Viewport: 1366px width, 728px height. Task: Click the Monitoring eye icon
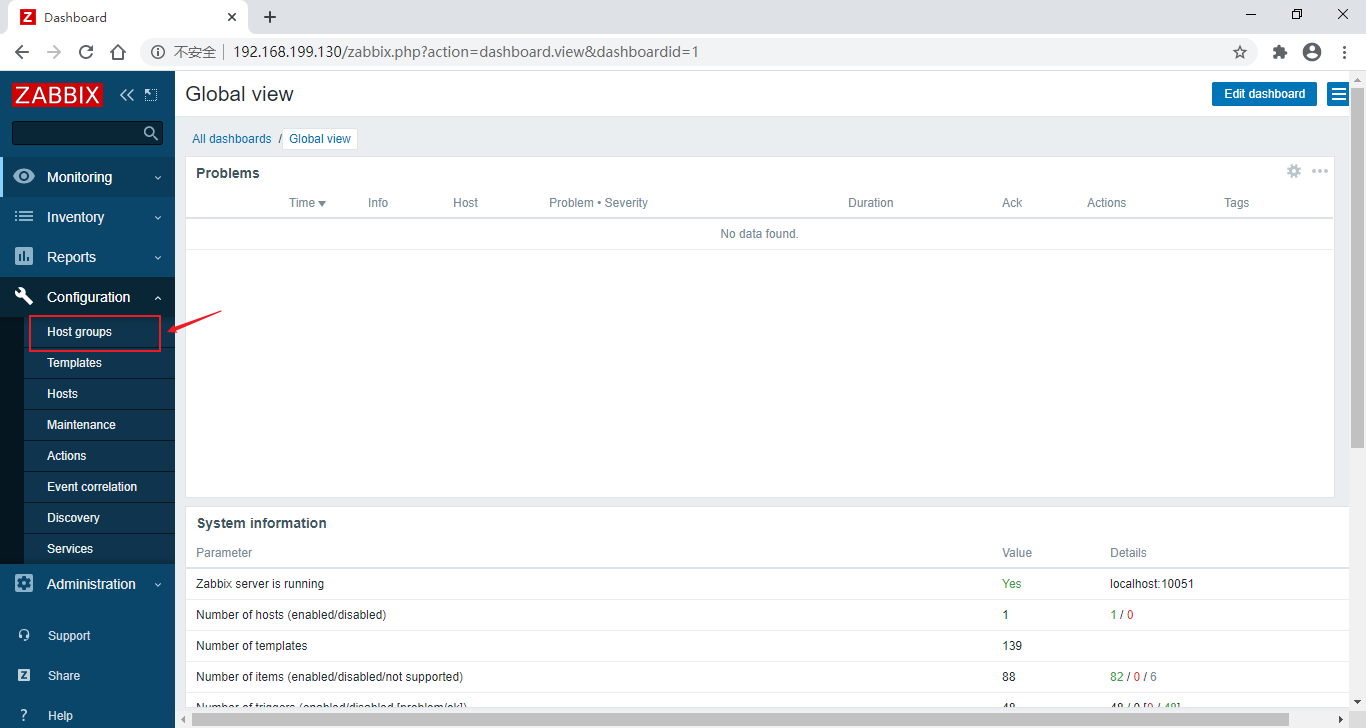click(x=24, y=176)
